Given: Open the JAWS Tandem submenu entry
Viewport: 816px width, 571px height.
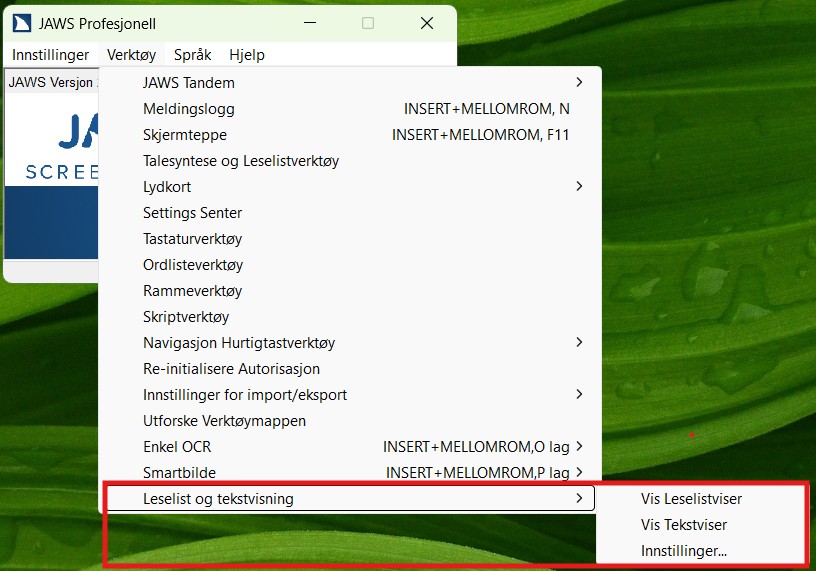Looking at the screenshot, I should pos(350,83).
